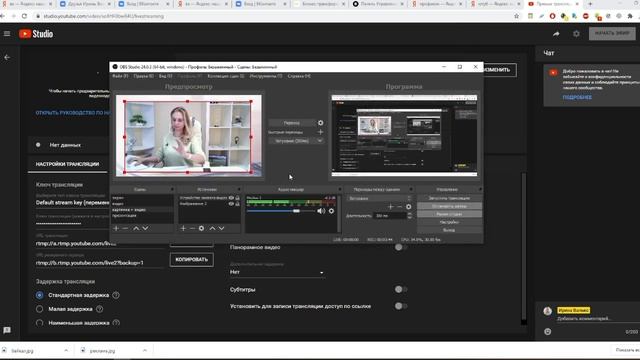Lock the Изображение 2 source
The width and height of the screenshot is (640, 360).
(x=238, y=204)
